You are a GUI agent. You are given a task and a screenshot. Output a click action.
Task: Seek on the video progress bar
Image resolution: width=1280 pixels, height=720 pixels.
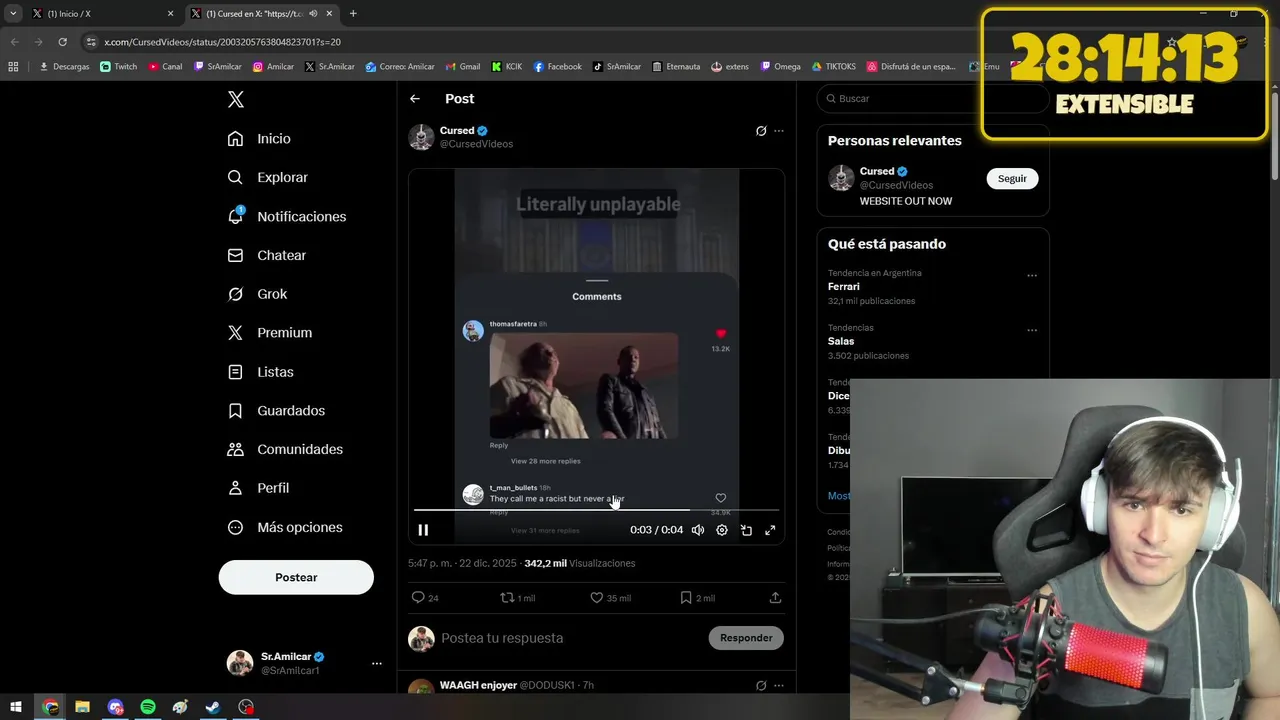596,510
